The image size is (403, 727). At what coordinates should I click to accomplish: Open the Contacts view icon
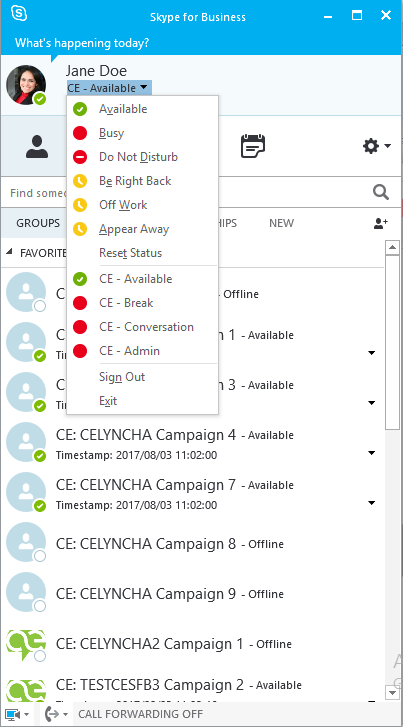coord(37,147)
